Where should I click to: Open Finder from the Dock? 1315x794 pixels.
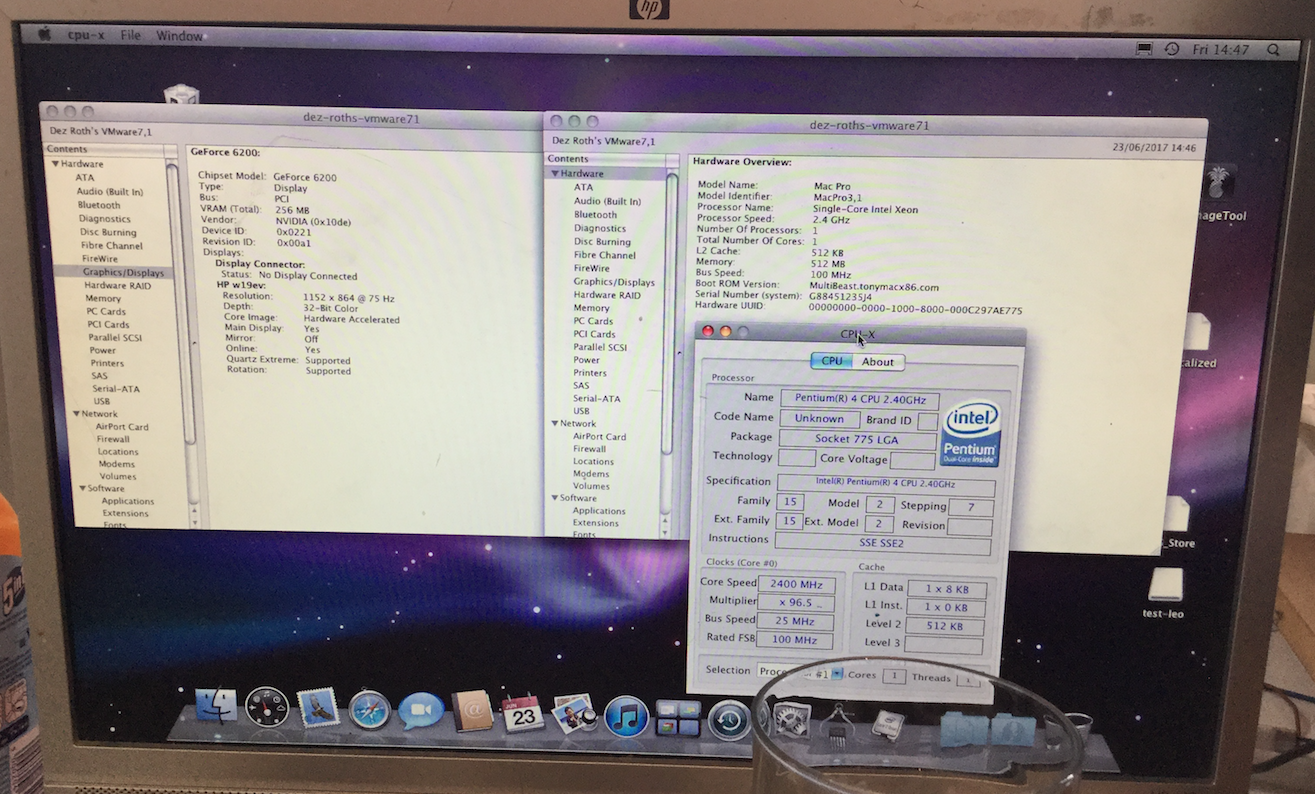pos(216,706)
